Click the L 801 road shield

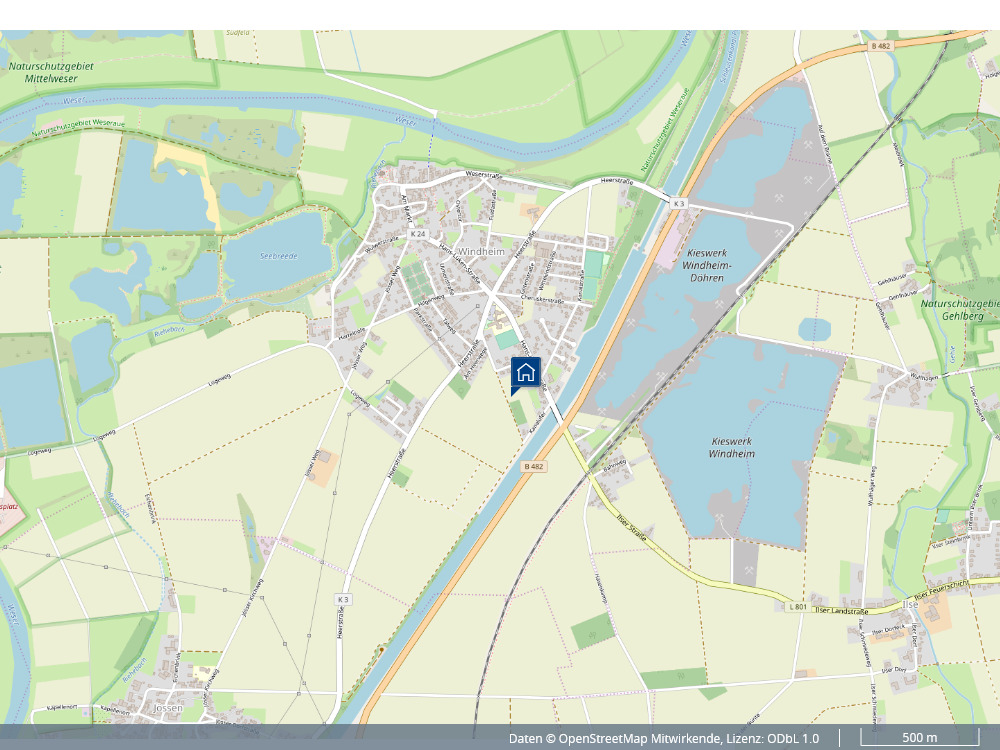pos(797,606)
